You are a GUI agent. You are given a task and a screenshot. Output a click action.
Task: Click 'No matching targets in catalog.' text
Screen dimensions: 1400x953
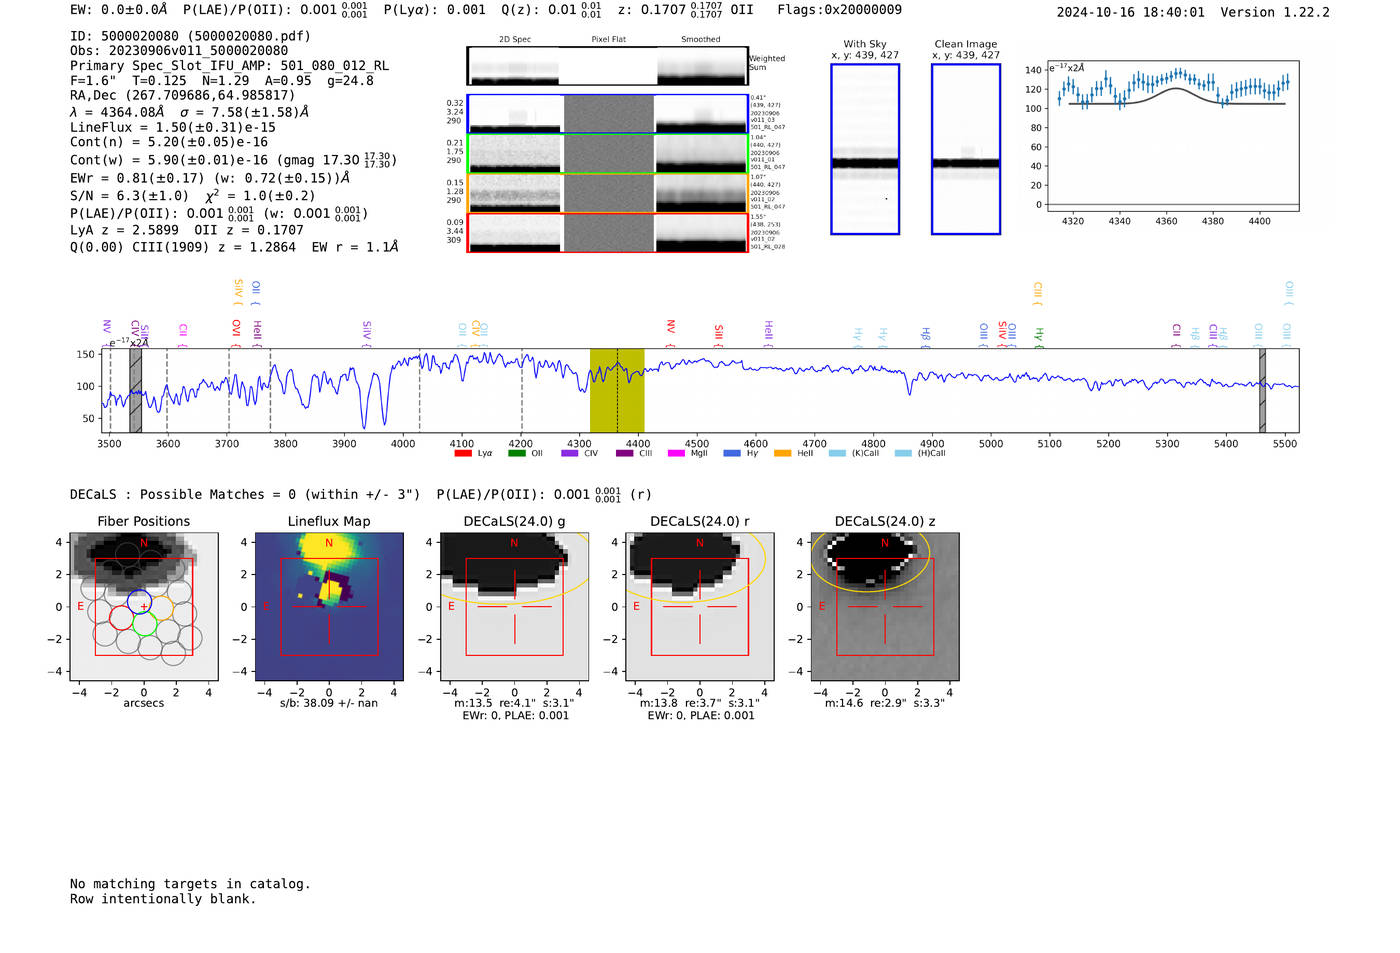190,884
